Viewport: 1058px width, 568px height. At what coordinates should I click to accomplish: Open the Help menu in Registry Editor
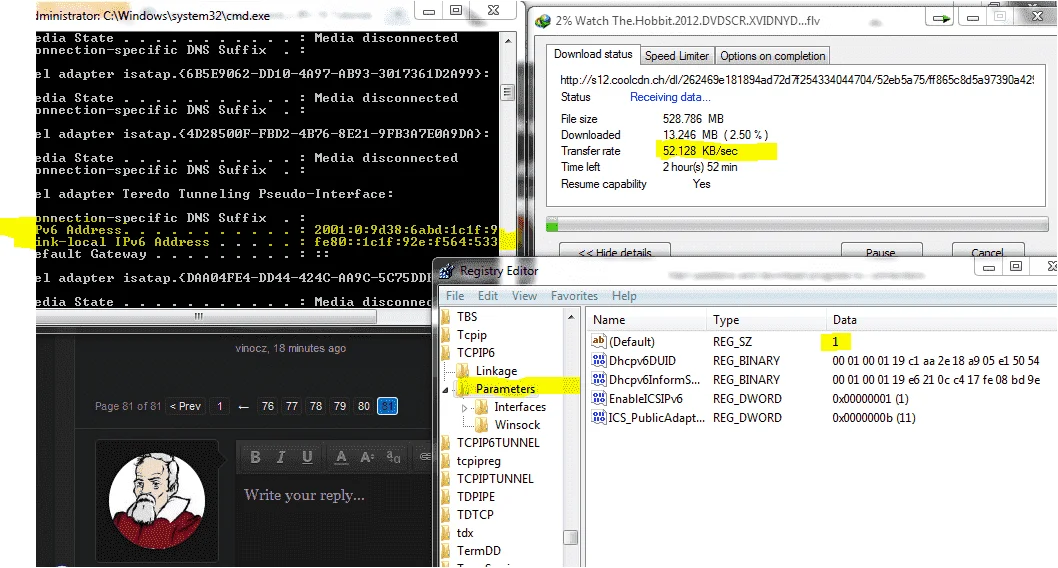tap(624, 295)
